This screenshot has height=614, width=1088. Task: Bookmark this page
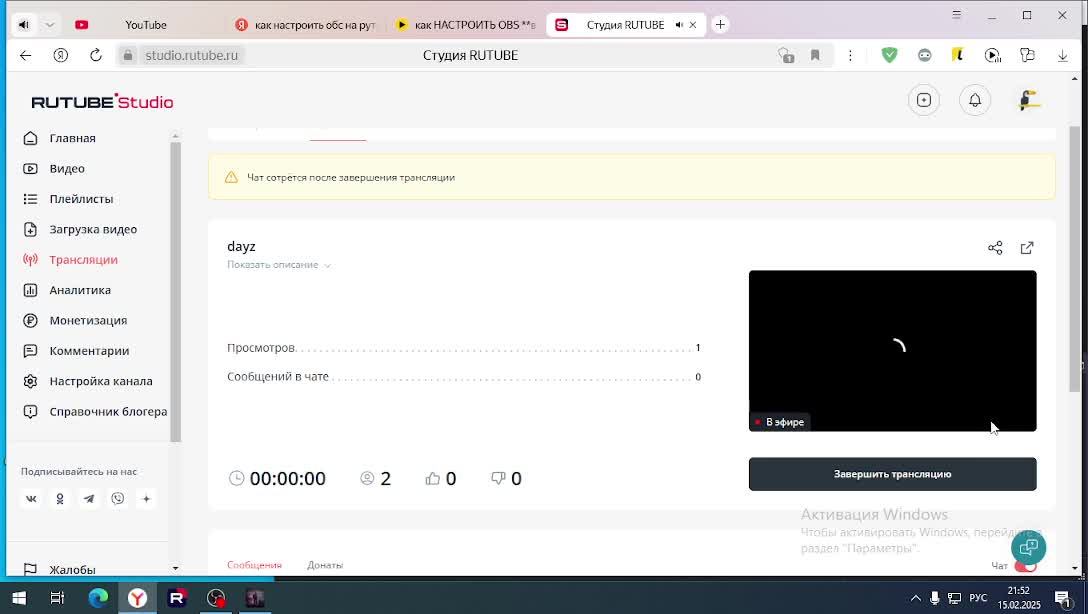click(x=815, y=56)
